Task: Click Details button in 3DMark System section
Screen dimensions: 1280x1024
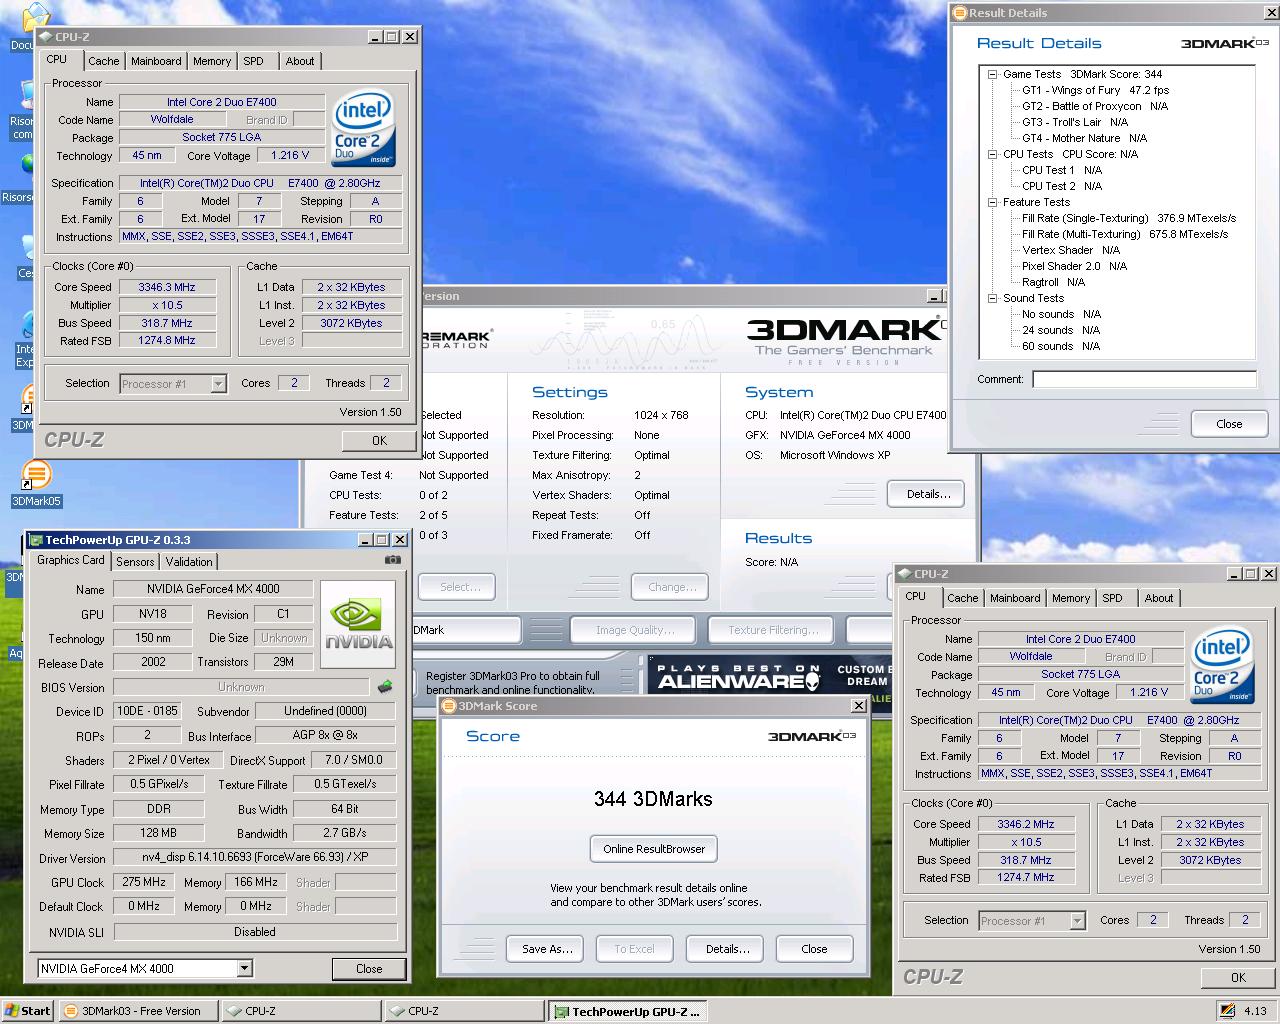Action: pyautogui.click(x=927, y=494)
